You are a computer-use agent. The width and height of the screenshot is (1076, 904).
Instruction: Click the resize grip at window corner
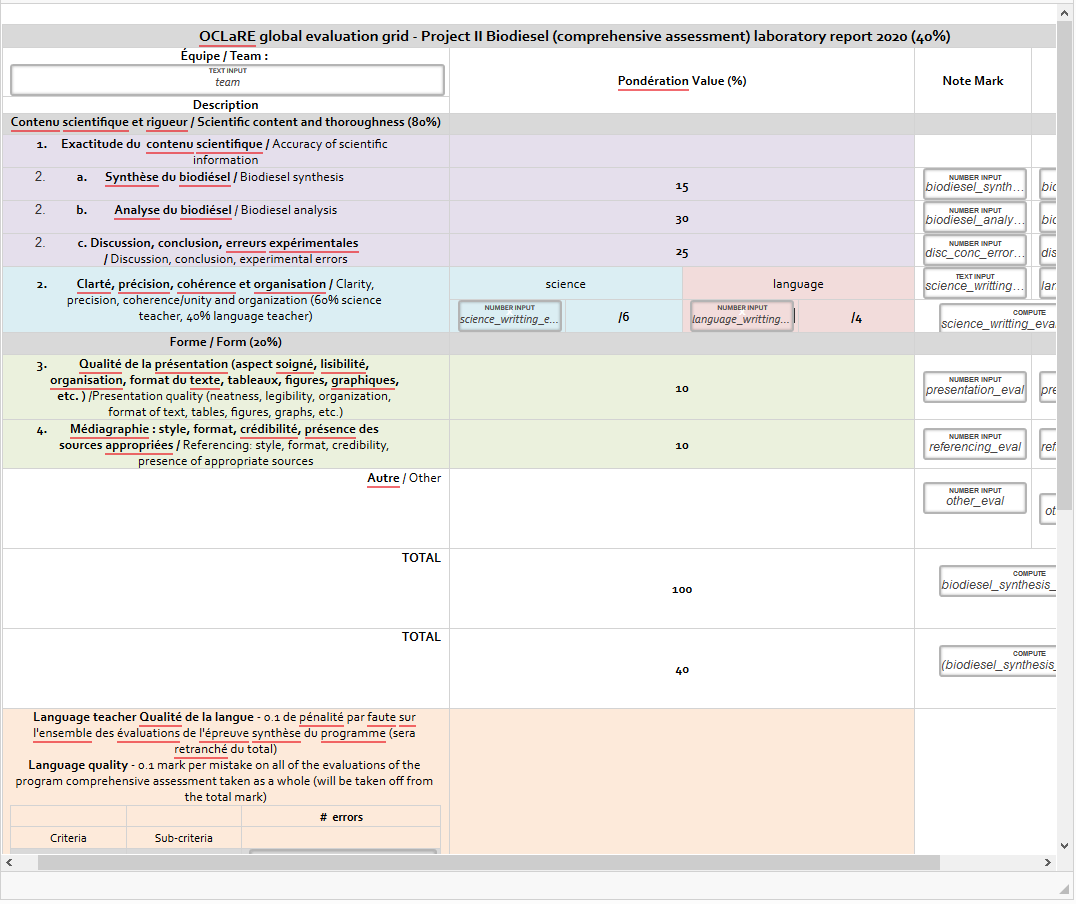point(1065,889)
